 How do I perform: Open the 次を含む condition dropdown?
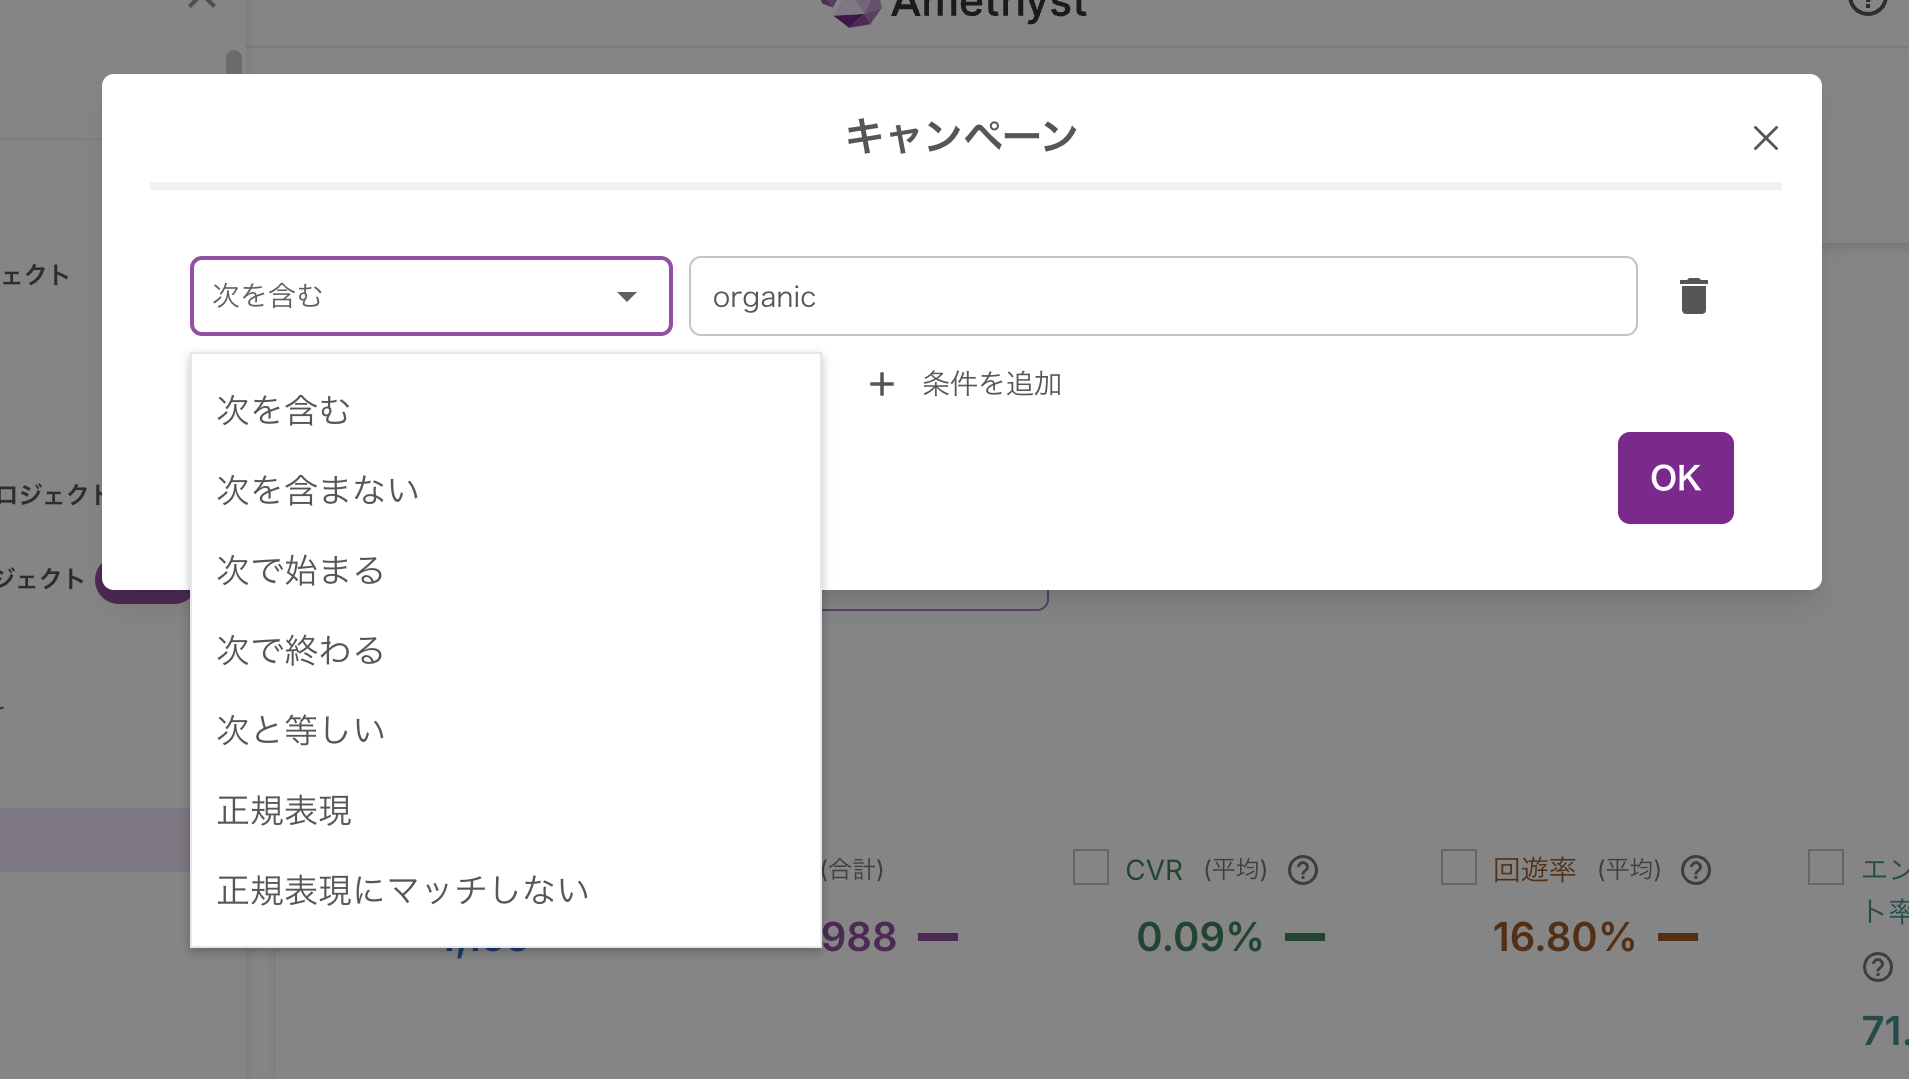tap(430, 295)
